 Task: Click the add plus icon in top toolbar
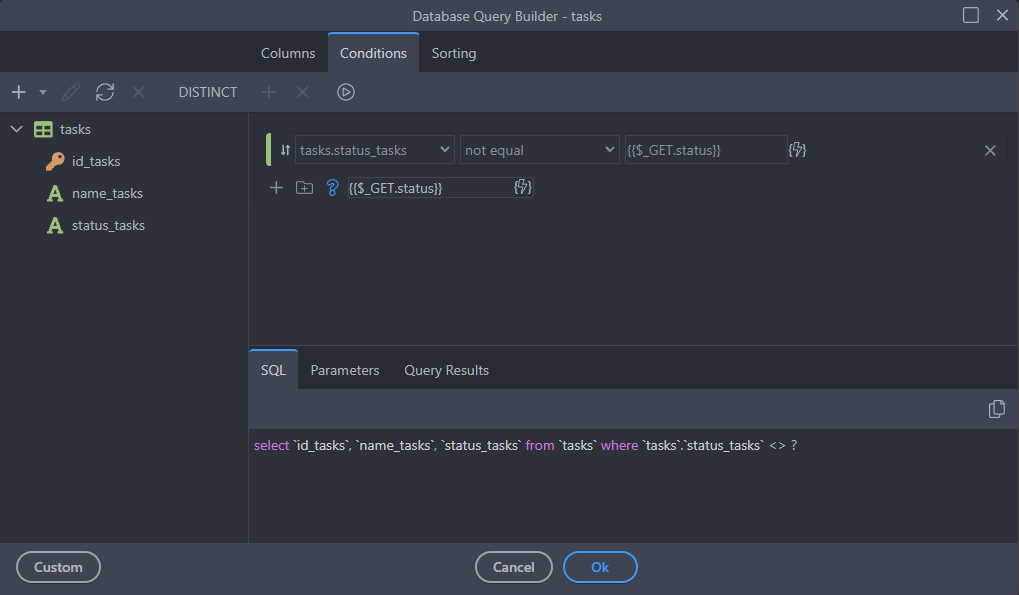tap(18, 92)
